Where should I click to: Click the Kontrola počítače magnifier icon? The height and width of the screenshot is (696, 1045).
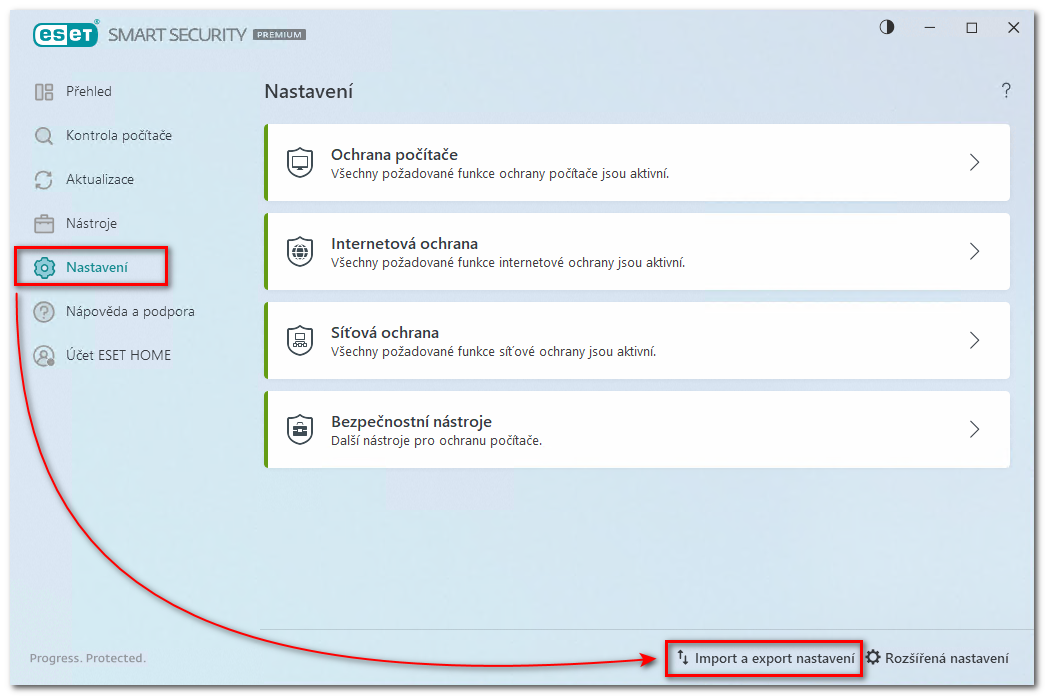(x=44, y=136)
